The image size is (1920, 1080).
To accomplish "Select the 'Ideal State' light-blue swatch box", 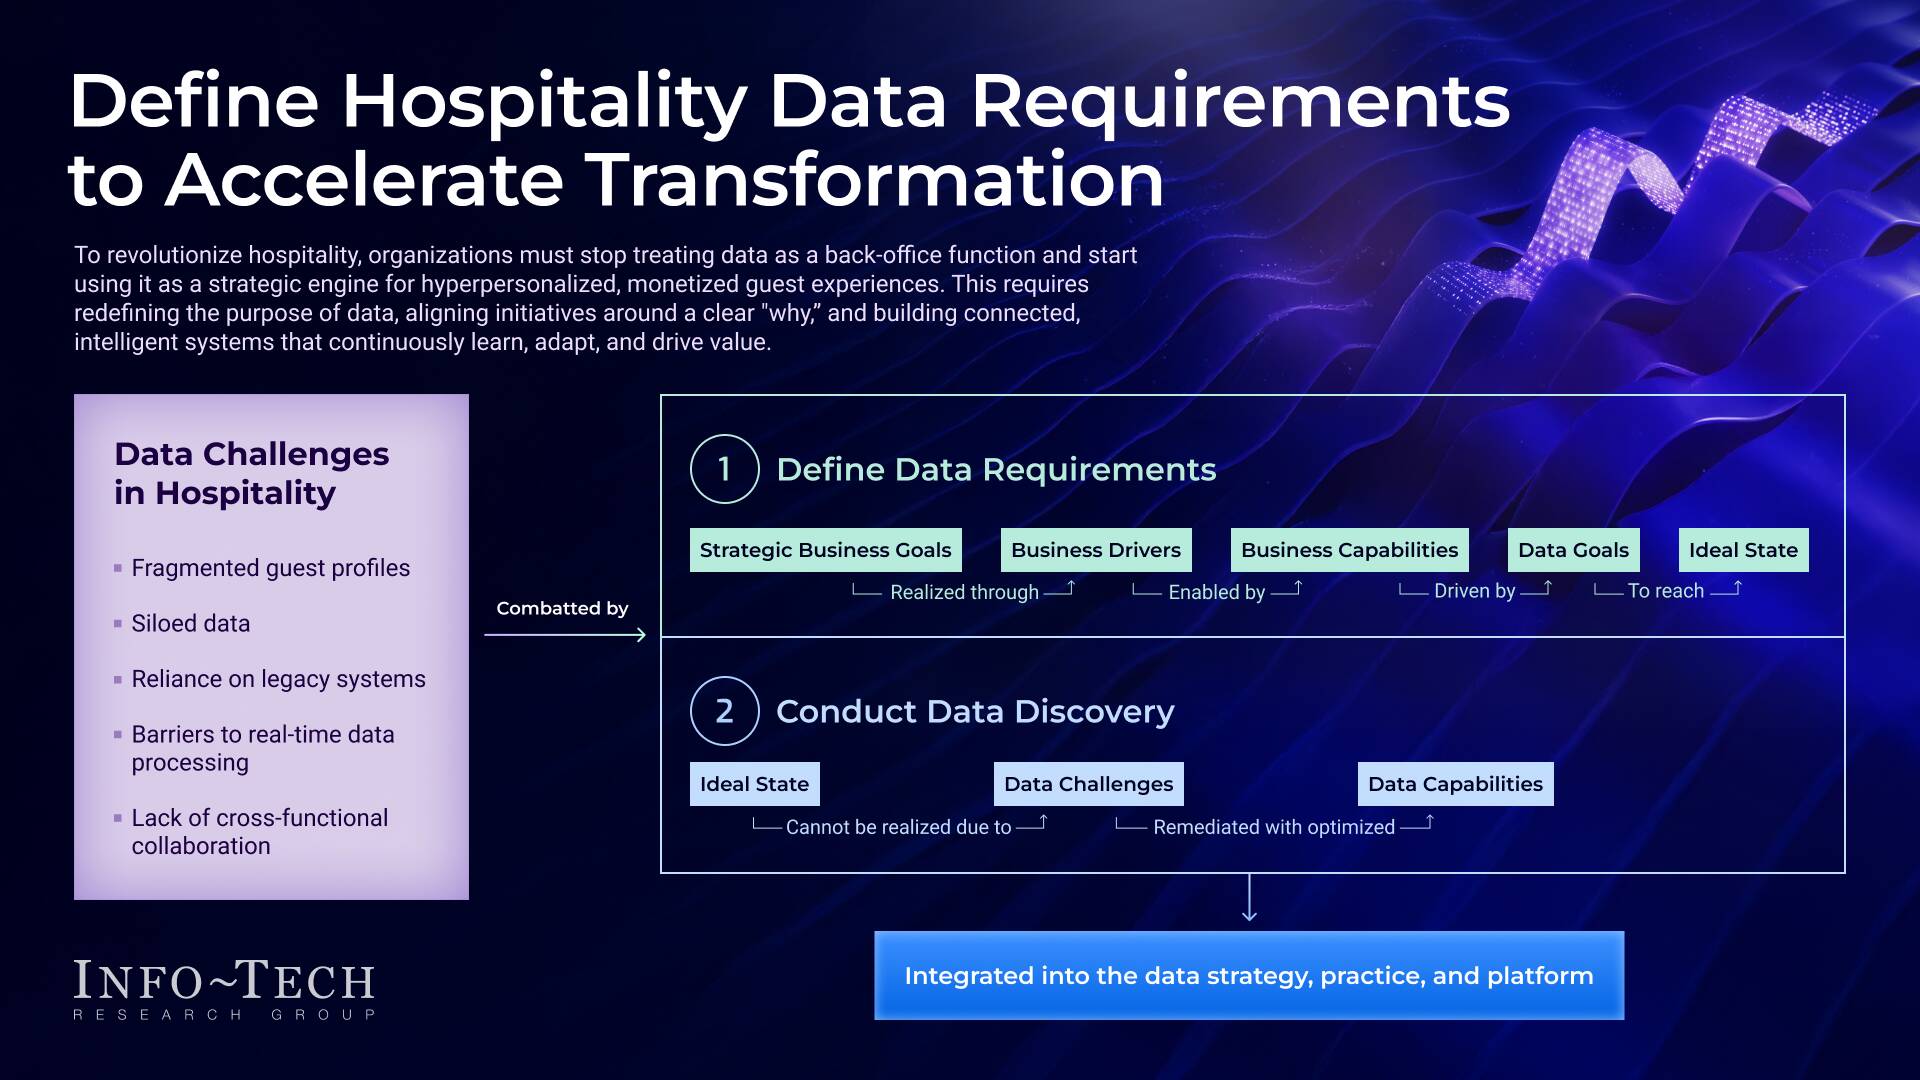I will pos(755,783).
